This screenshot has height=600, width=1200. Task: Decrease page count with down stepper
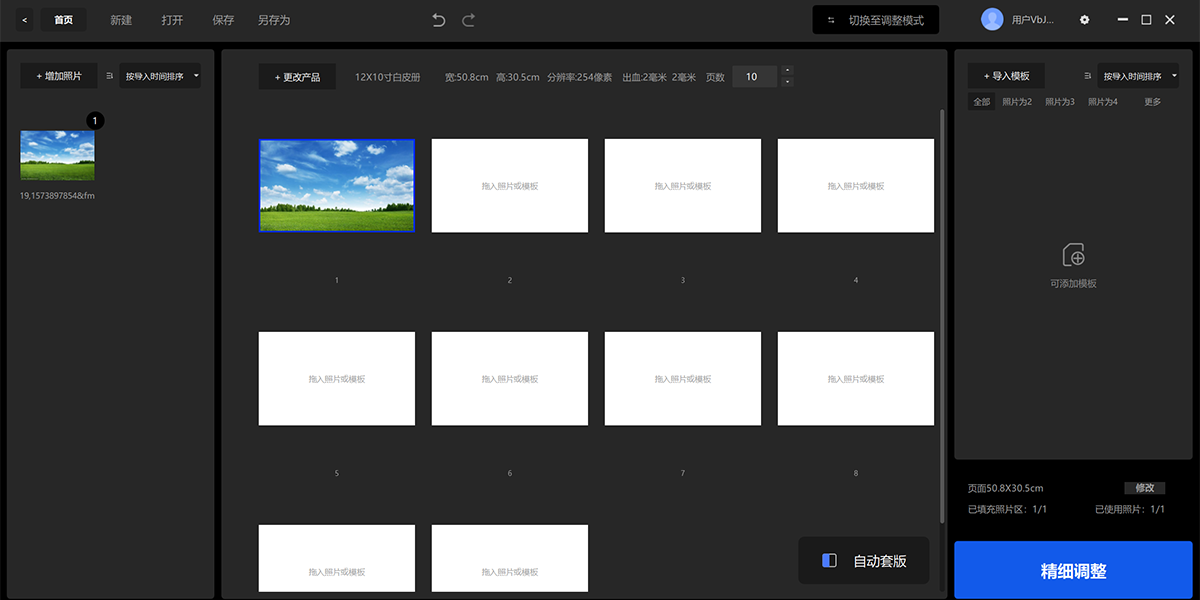tap(787, 82)
